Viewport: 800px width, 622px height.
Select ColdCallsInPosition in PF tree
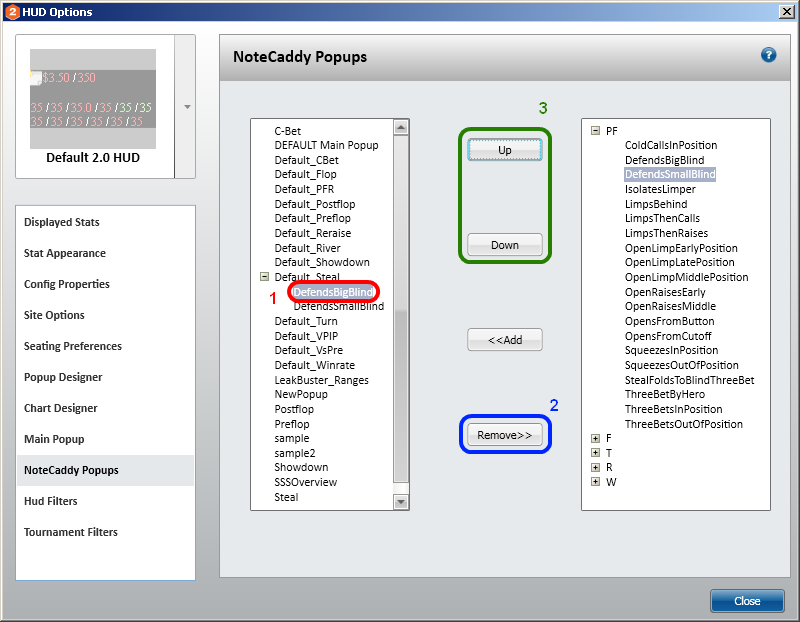(671, 145)
